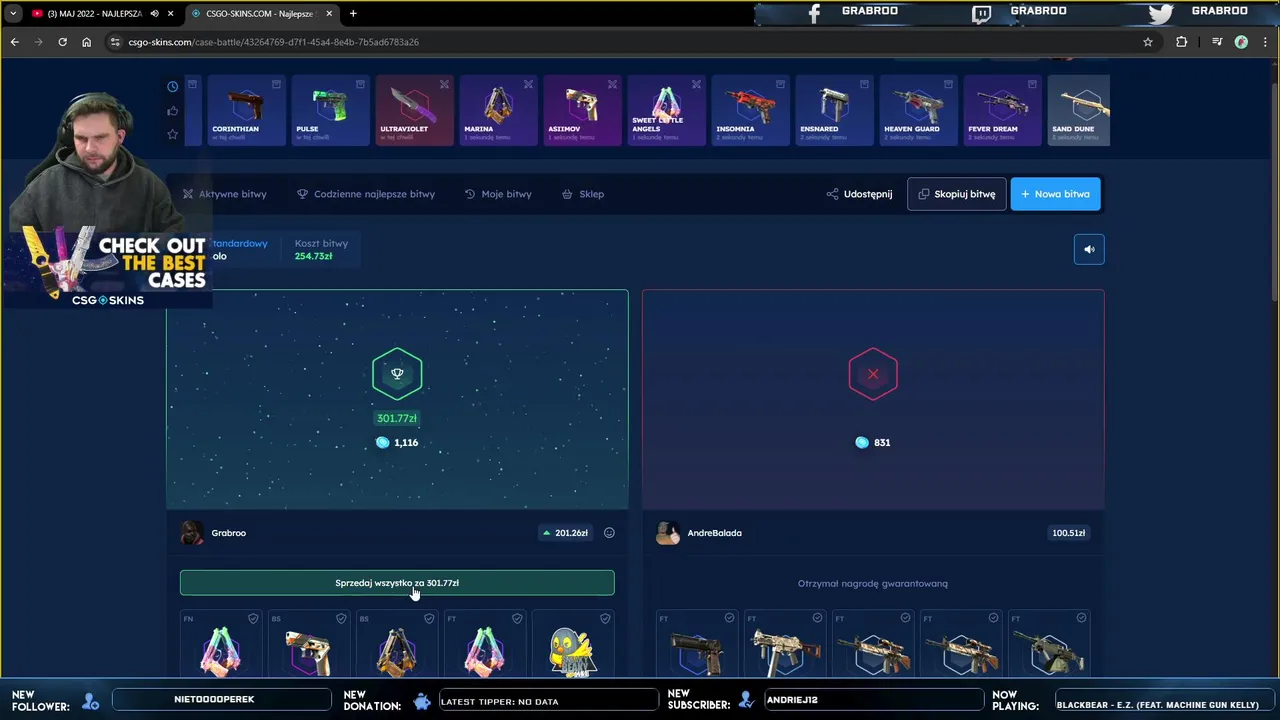This screenshot has width=1280, height=720.
Task: Click Grabroo's 201.26zł profit badge
Action: (x=565, y=533)
